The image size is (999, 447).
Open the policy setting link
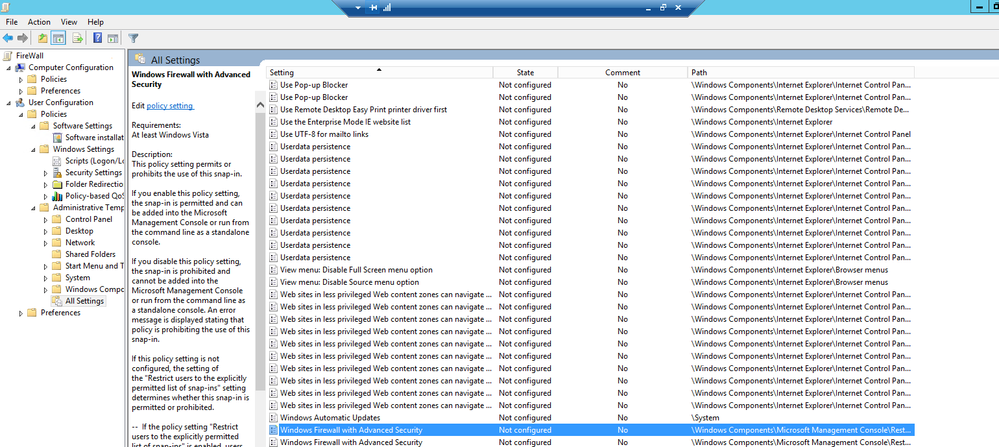[170, 106]
